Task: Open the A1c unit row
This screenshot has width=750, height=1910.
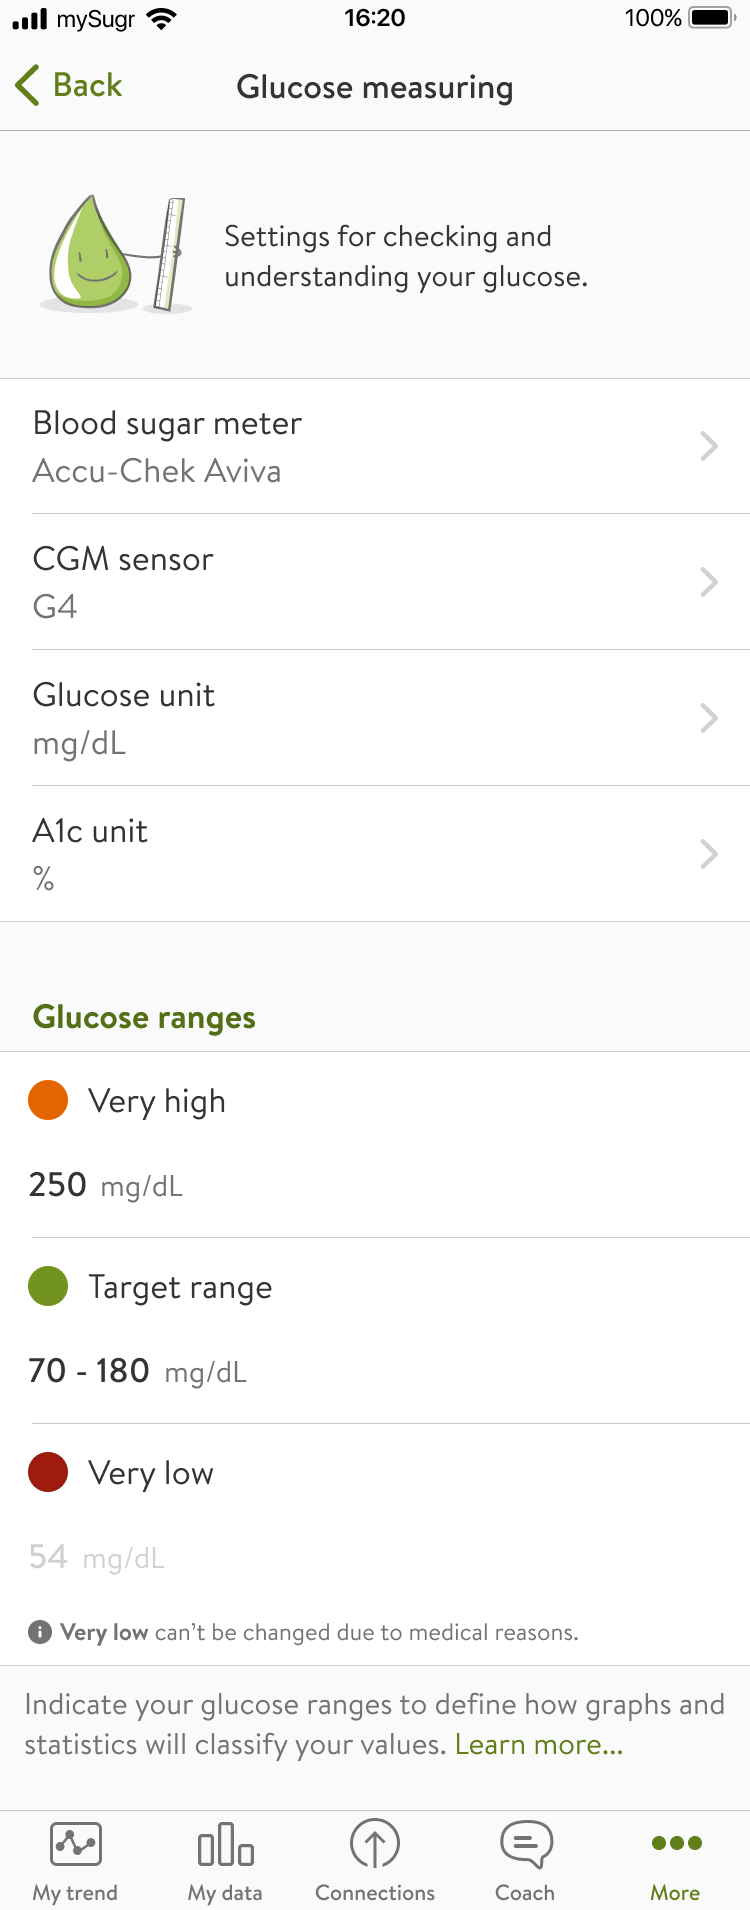Action: coord(375,854)
